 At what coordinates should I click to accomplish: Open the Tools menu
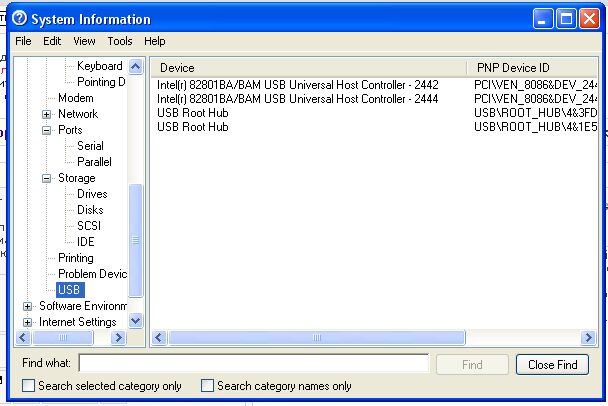pyautogui.click(x=120, y=41)
